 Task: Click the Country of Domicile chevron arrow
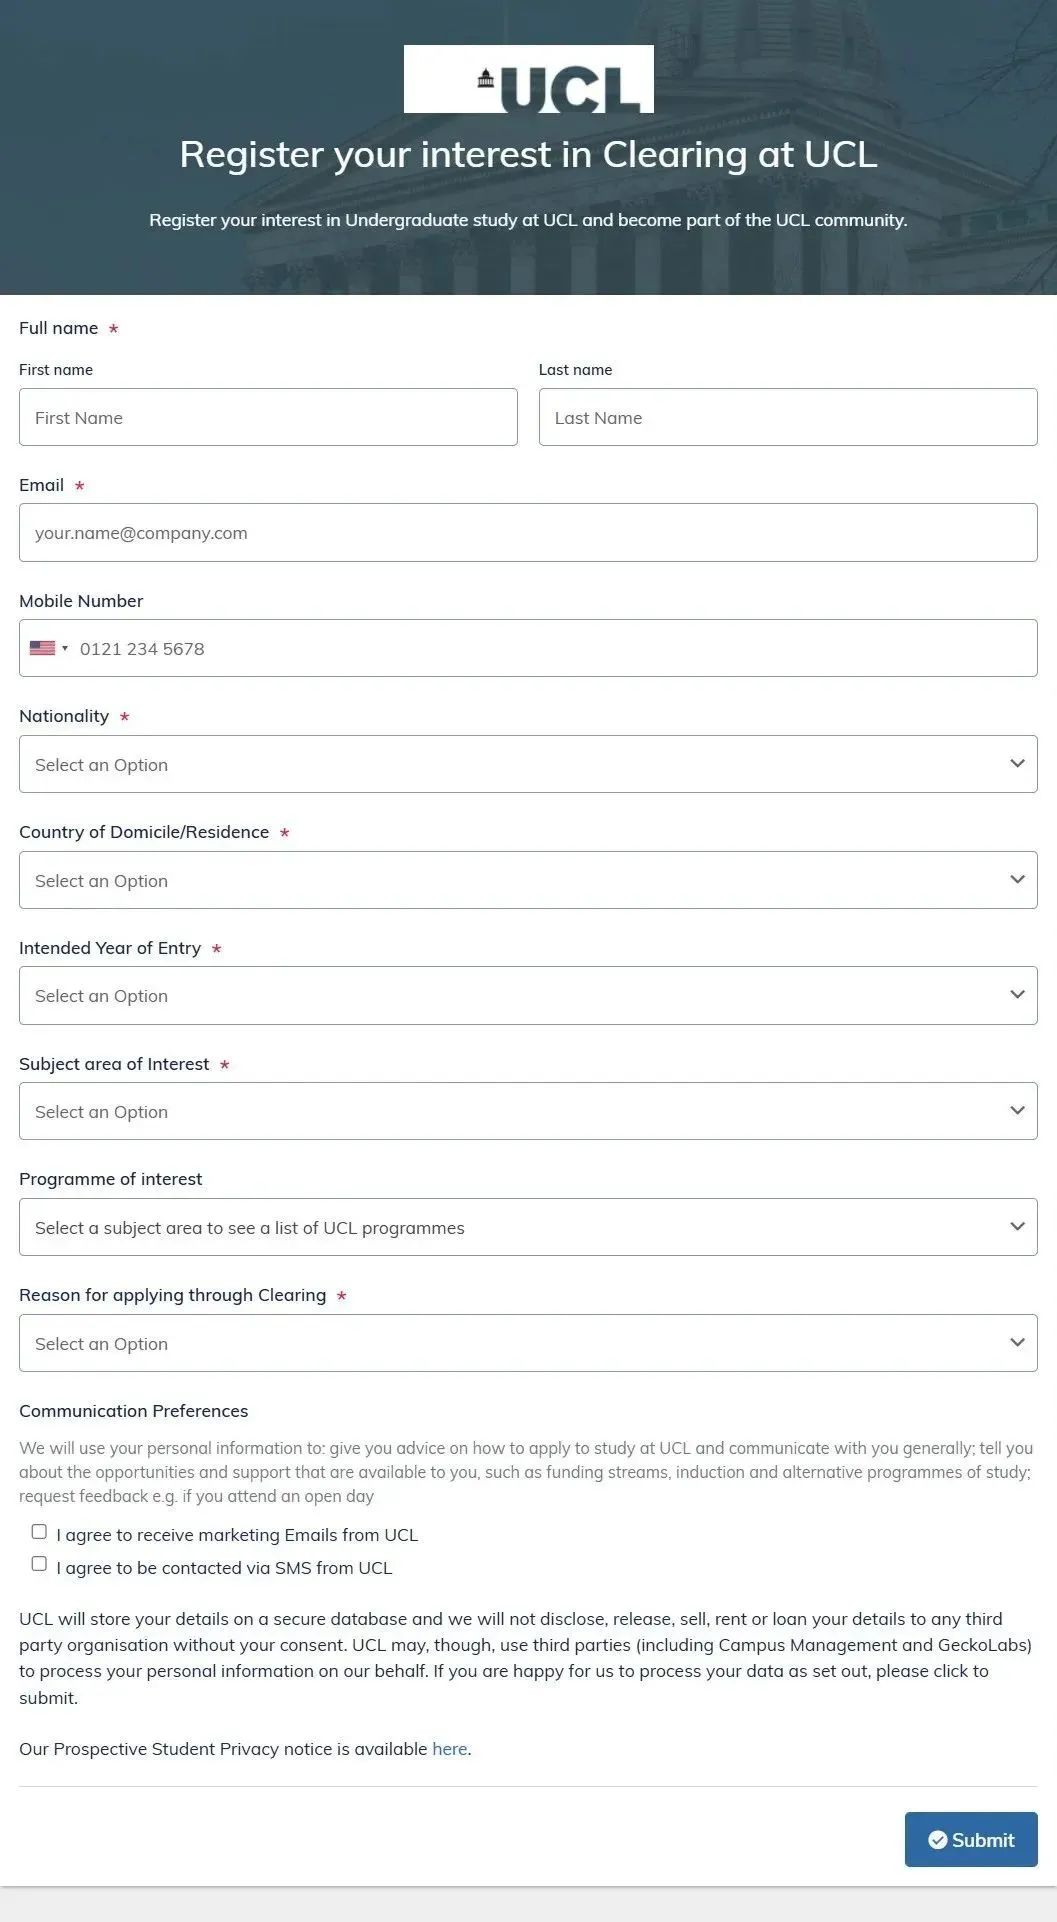(1017, 880)
